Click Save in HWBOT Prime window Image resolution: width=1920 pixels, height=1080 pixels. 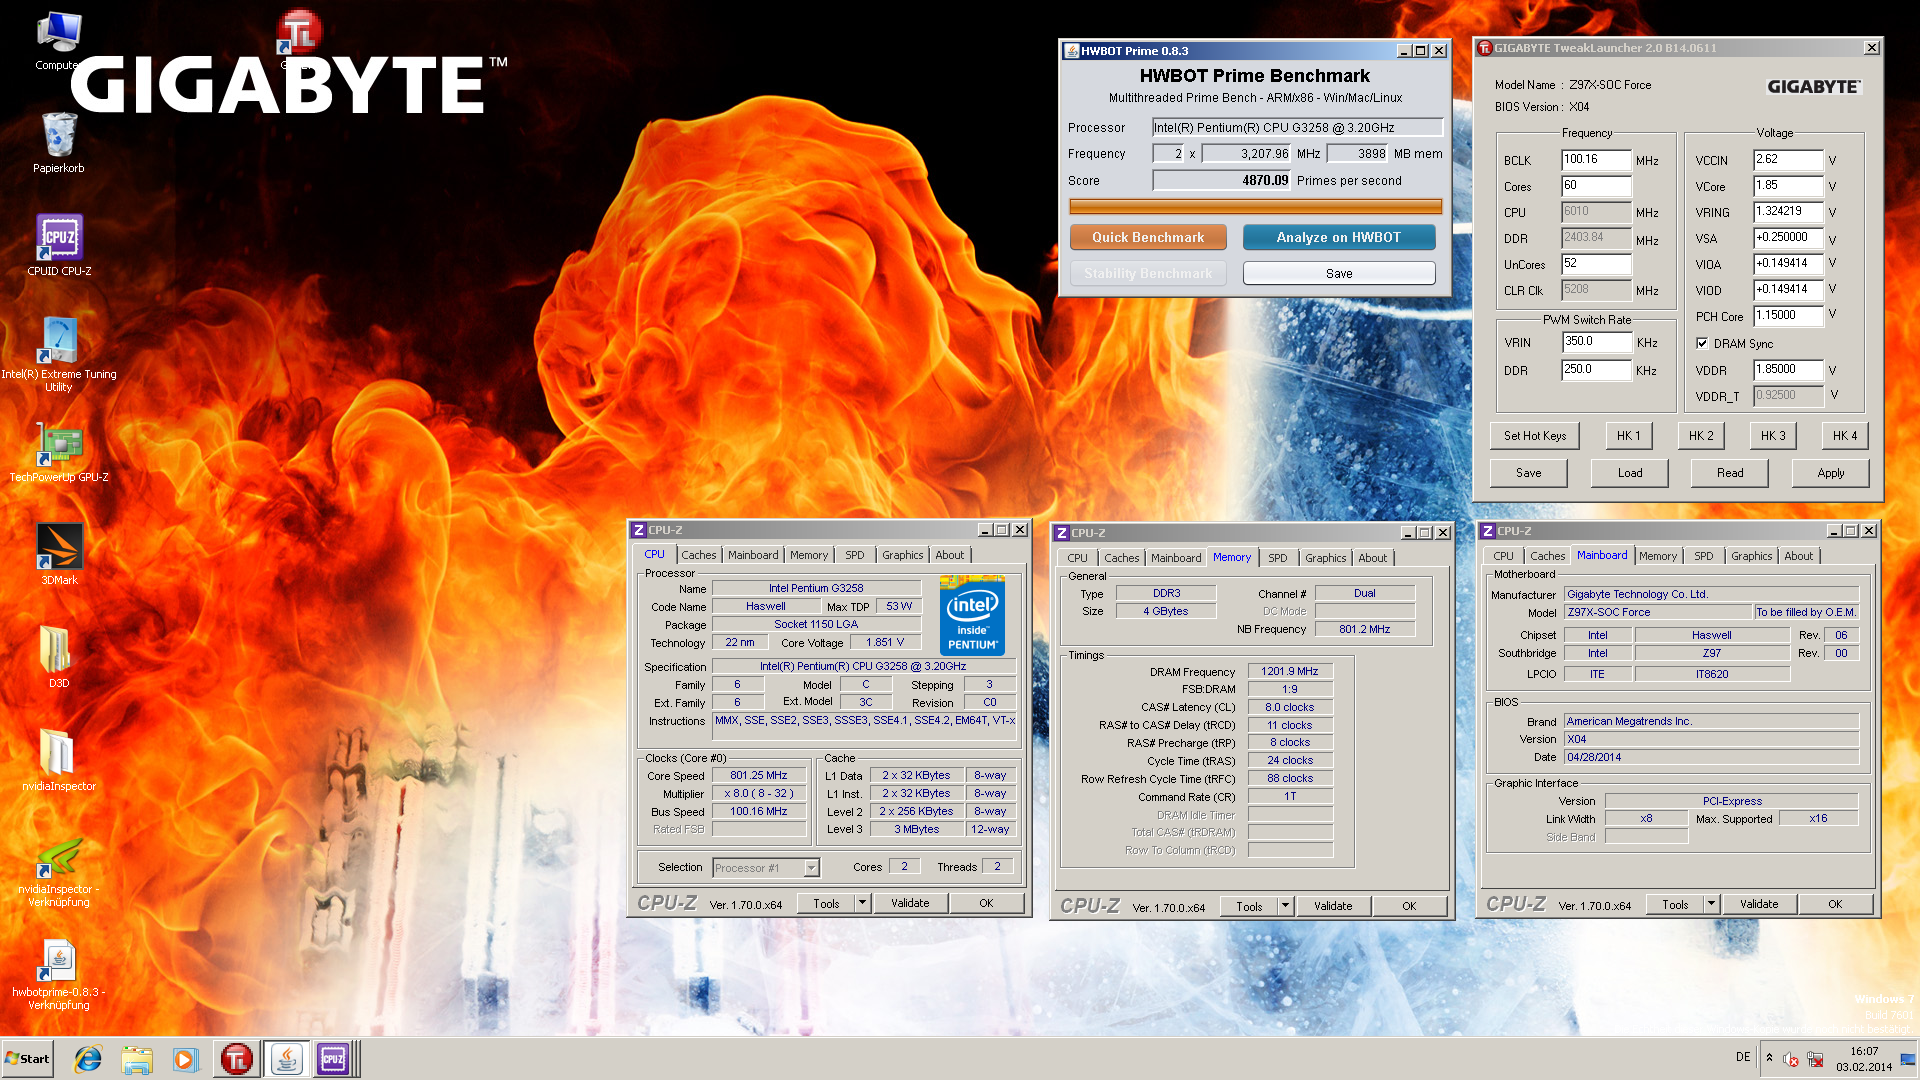(x=1338, y=273)
